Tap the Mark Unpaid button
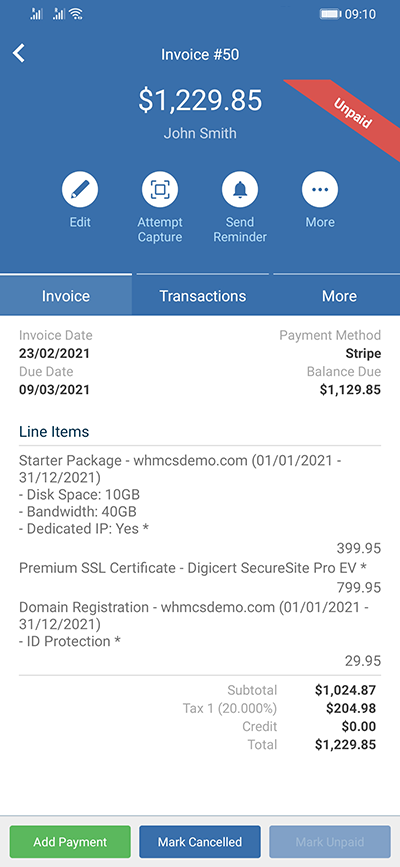 pyautogui.click(x=330, y=842)
